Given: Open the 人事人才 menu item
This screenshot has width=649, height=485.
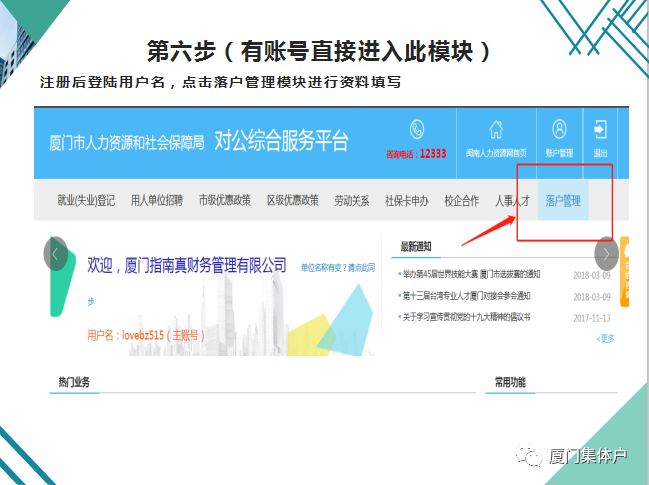Looking at the screenshot, I should click(512, 201).
